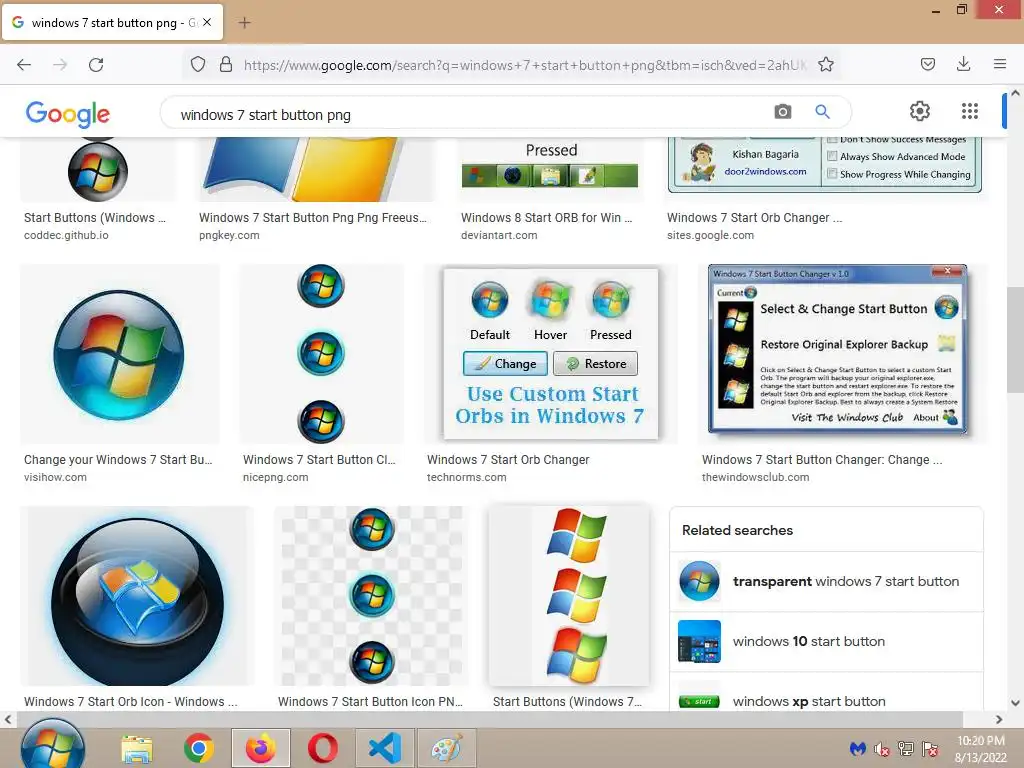This screenshot has width=1024, height=768.
Task: Click the forward navigation arrow
Action: (60, 65)
